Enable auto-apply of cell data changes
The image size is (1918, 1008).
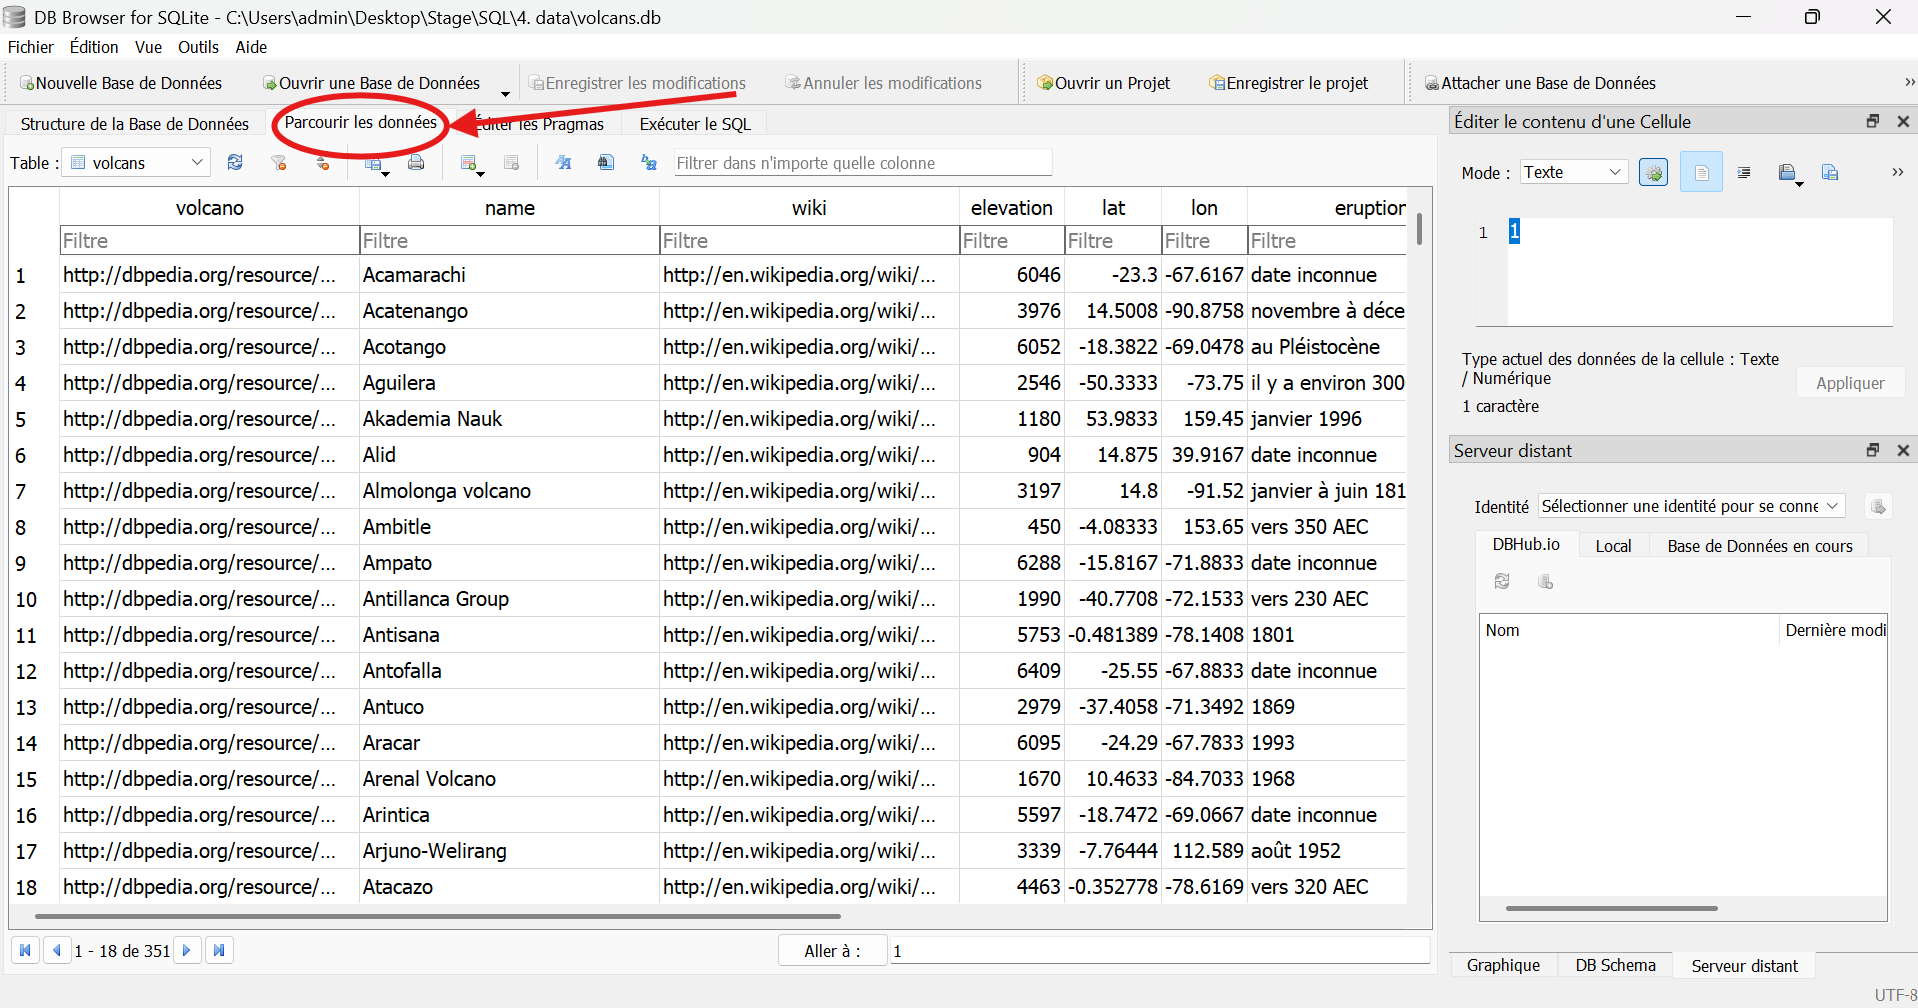tap(1653, 172)
